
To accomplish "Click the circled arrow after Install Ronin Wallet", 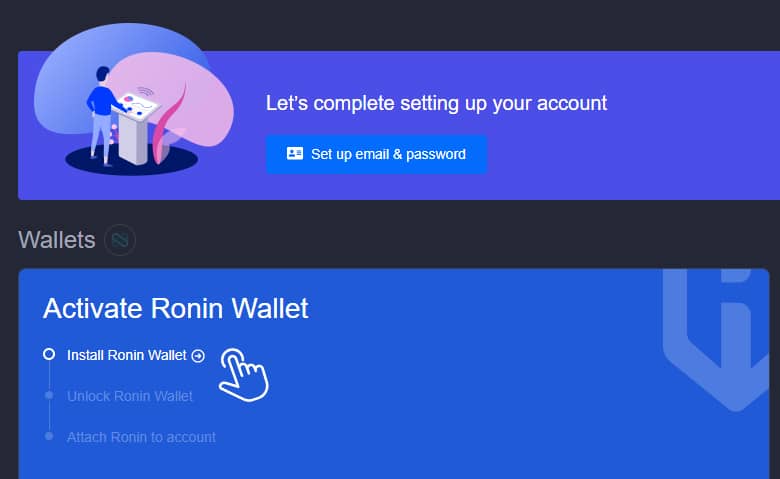I will [198, 356].
